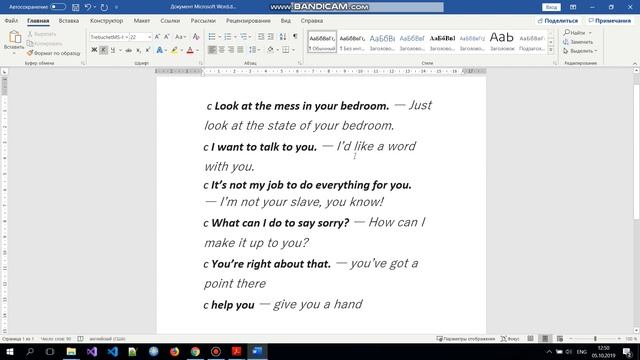This screenshot has height=360, width=640.
Task: Click the clear formatting icon
Action: 196,37
